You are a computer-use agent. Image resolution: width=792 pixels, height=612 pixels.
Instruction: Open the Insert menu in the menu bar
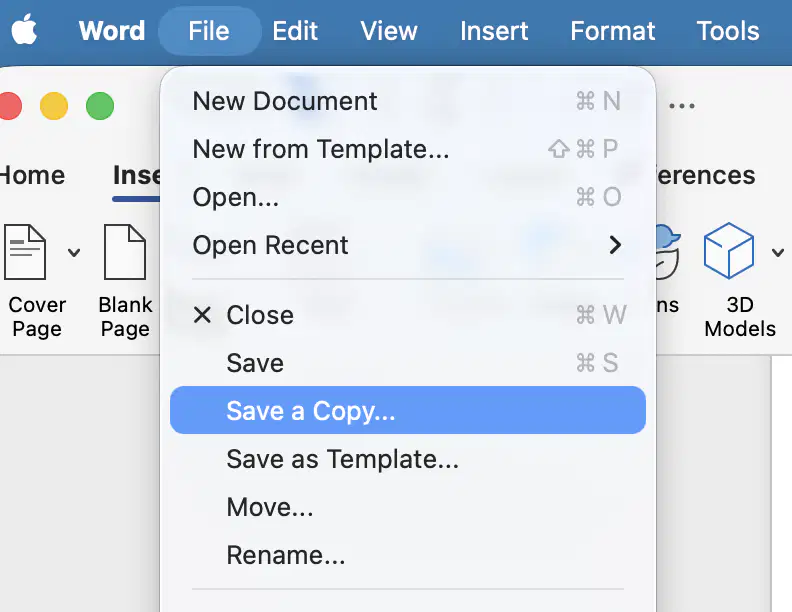(x=493, y=31)
